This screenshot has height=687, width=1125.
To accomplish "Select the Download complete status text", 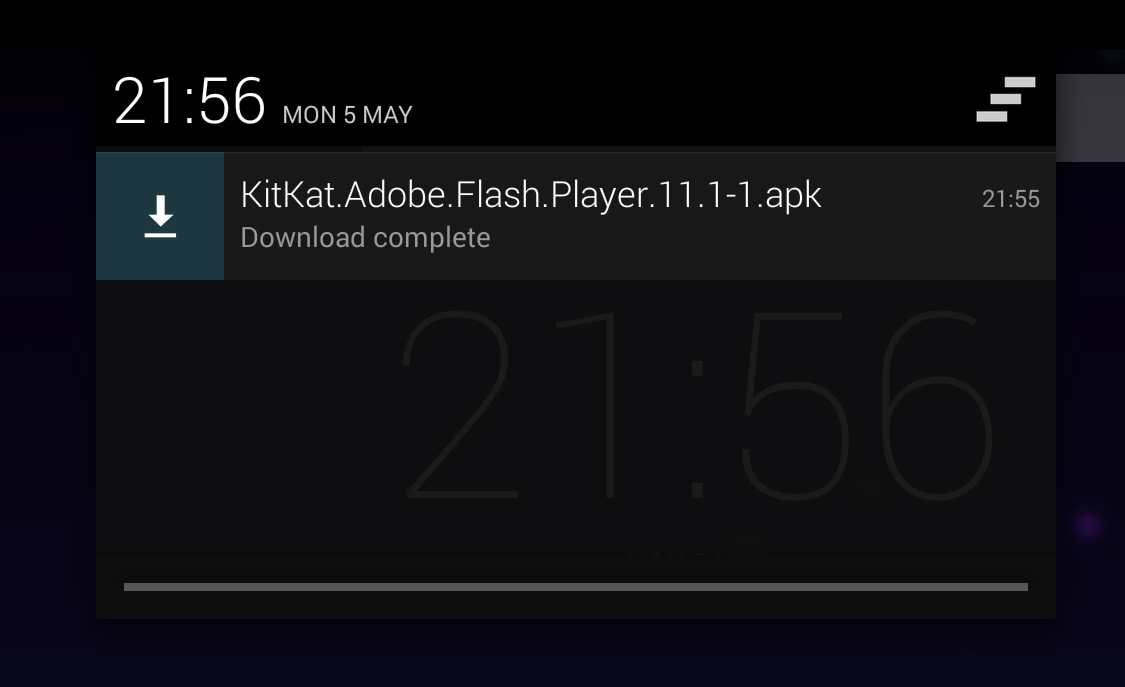I will pos(365,237).
